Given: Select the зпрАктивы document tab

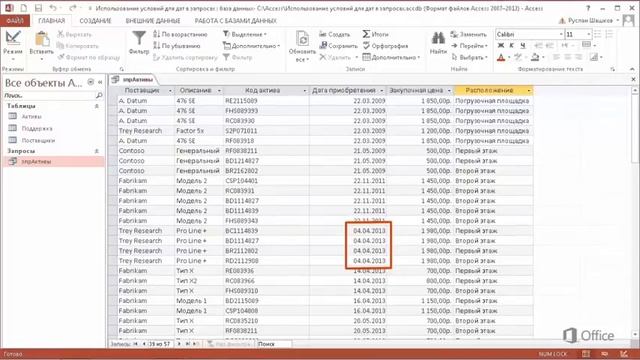Looking at the screenshot, I should coord(133,80).
